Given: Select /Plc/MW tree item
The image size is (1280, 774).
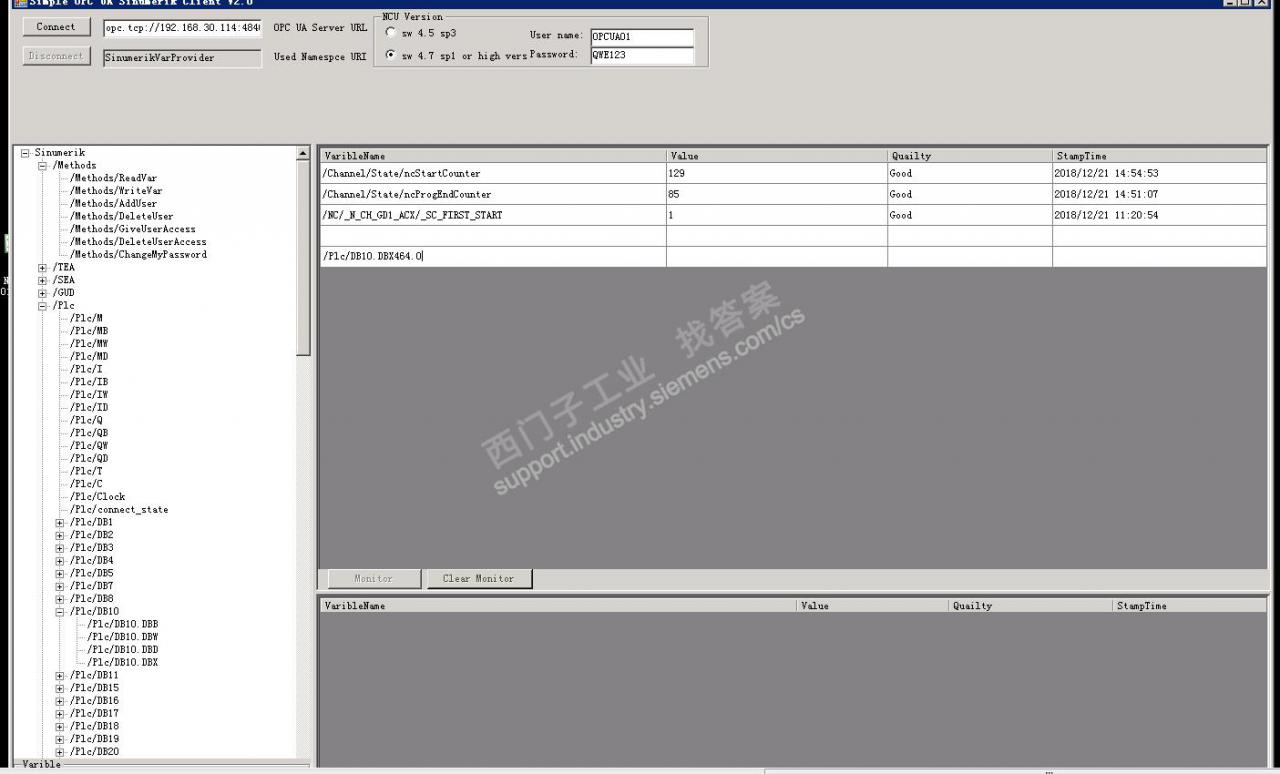Looking at the screenshot, I should click(89, 344).
